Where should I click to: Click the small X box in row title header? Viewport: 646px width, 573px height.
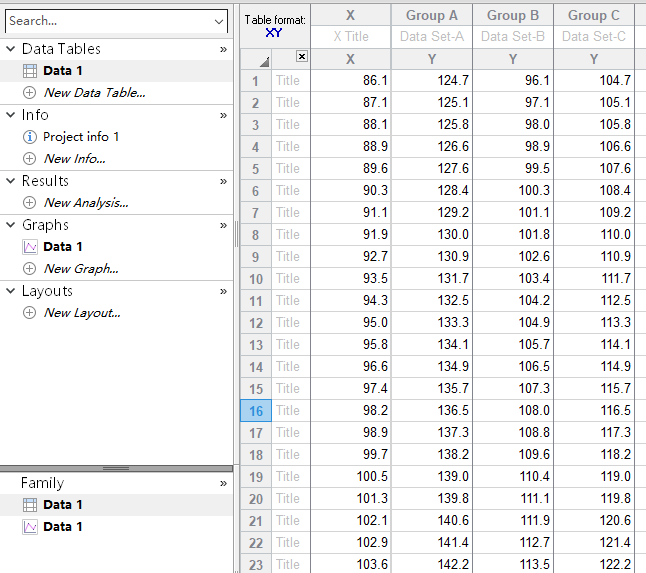(302, 56)
